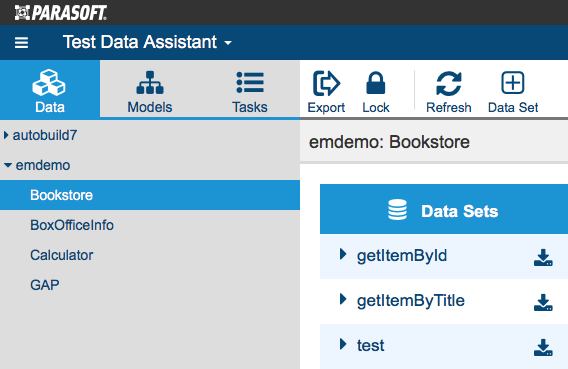Refresh the data repository view
The width and height of the screenshot is (568, 369).
448,92
